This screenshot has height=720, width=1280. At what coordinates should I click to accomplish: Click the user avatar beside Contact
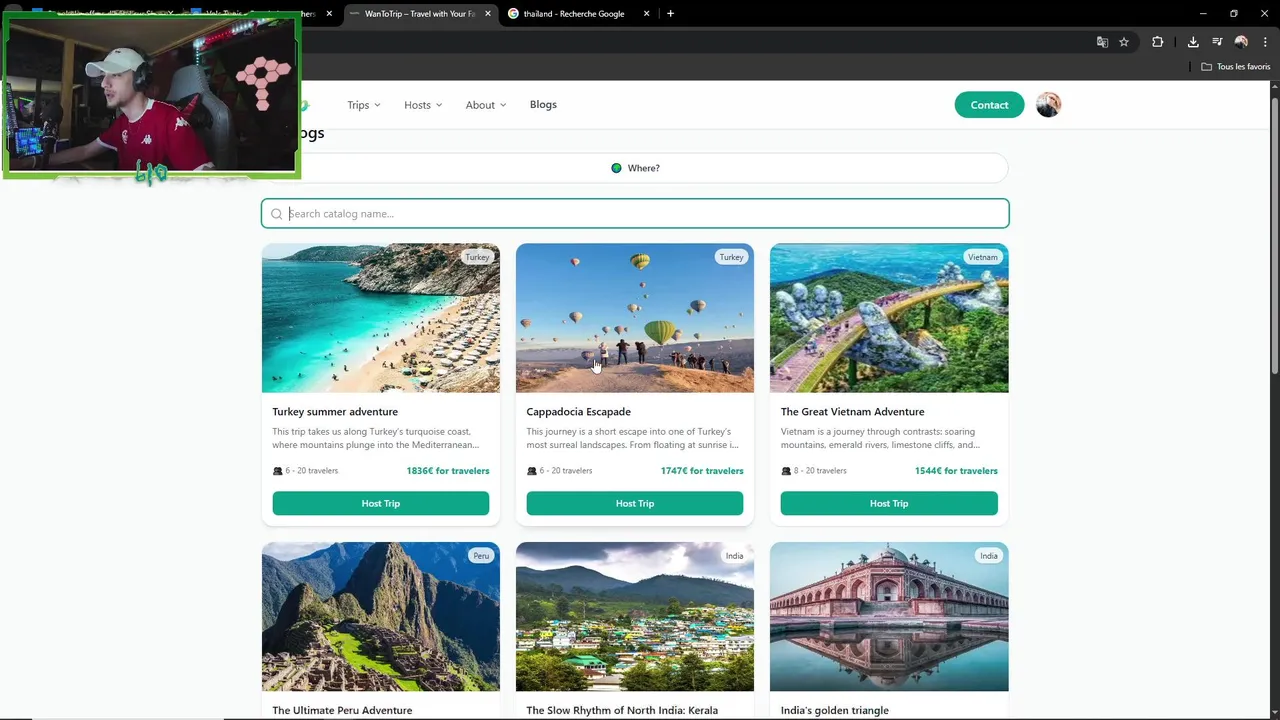pyautogui.click(x=1048, y=105)
